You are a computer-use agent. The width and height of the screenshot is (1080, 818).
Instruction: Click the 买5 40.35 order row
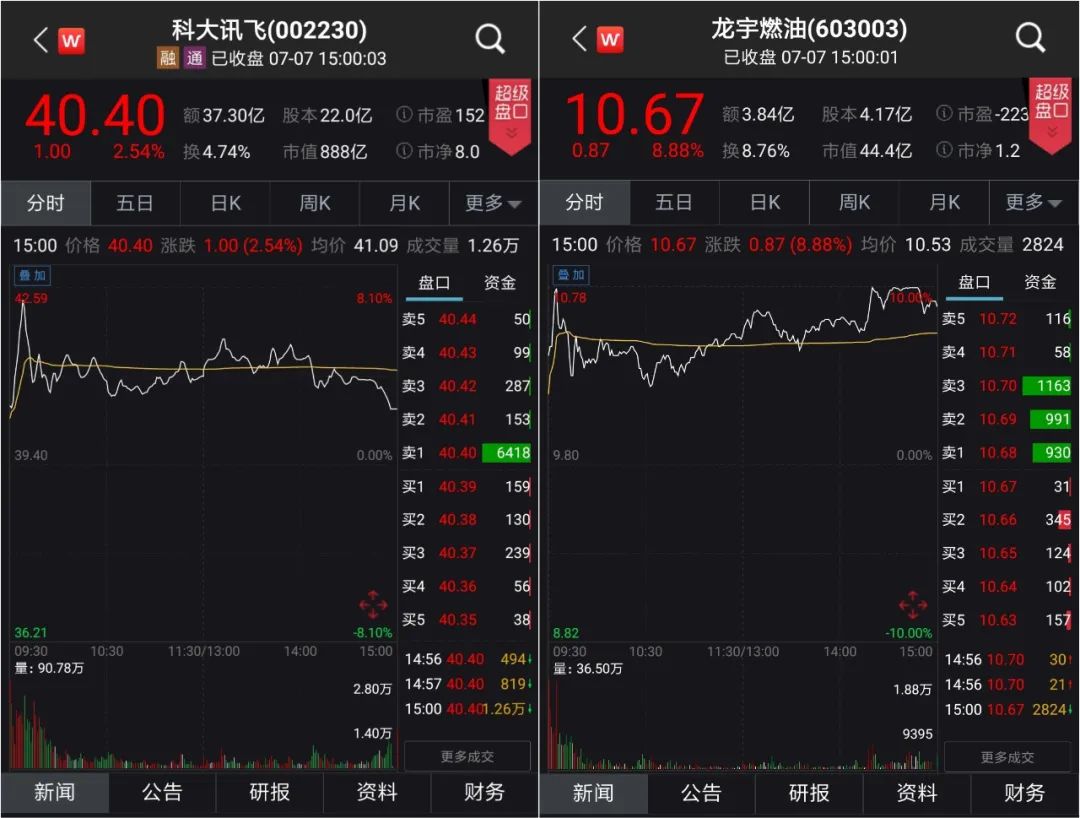(467, 620)
